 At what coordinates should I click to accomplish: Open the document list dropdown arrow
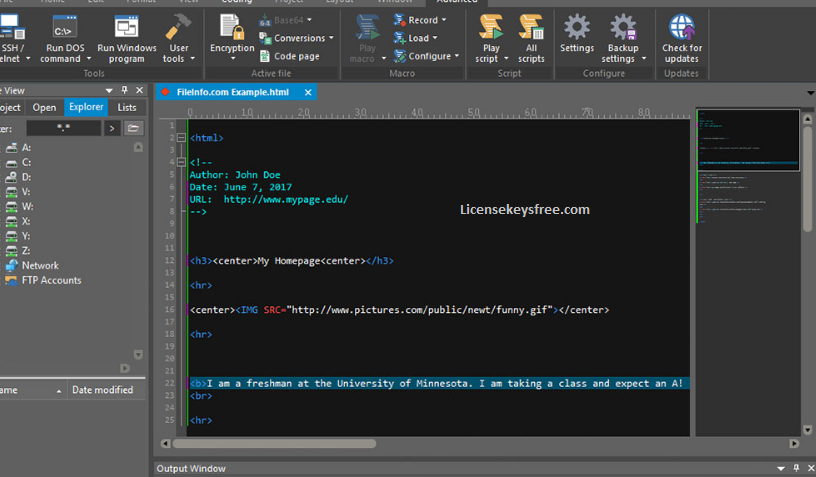pos(811,93)
